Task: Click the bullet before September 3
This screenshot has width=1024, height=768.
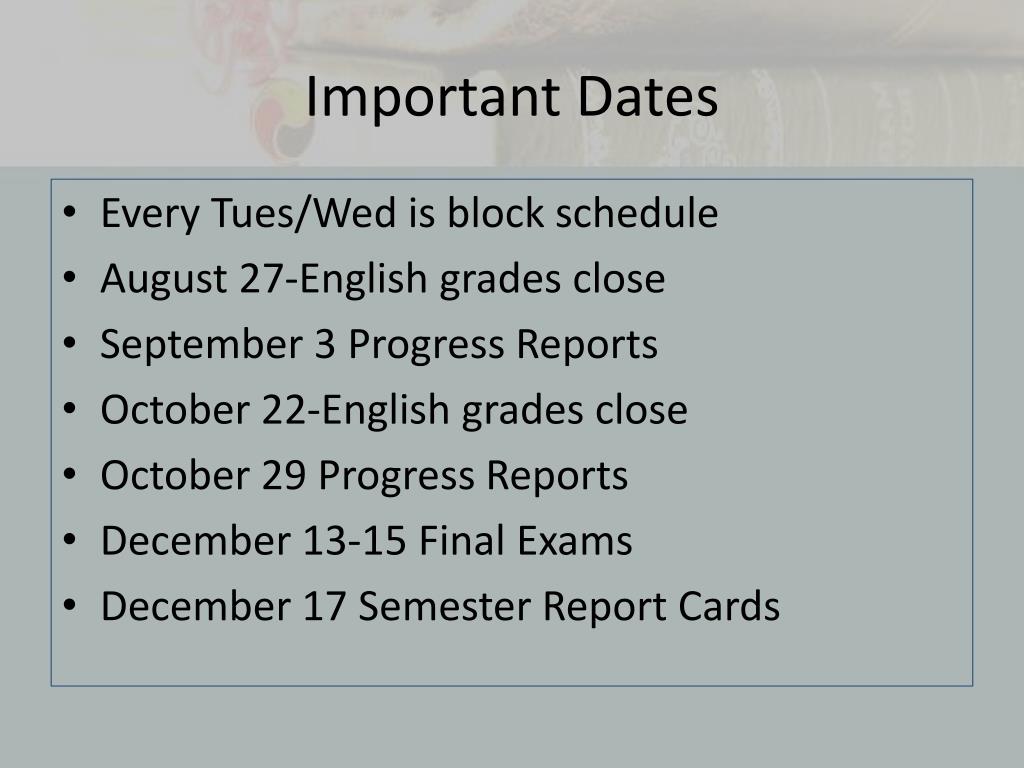Action: [69, 343]
